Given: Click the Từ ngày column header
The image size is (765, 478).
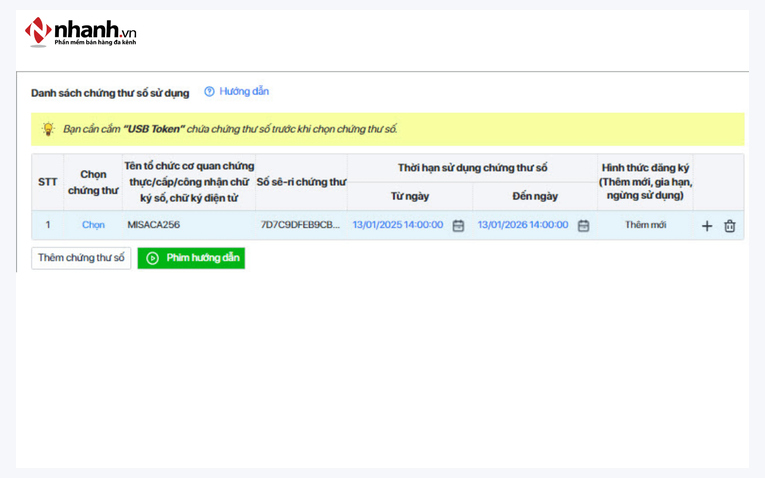Looking at the screenshot, I should [x=410, y=196].
